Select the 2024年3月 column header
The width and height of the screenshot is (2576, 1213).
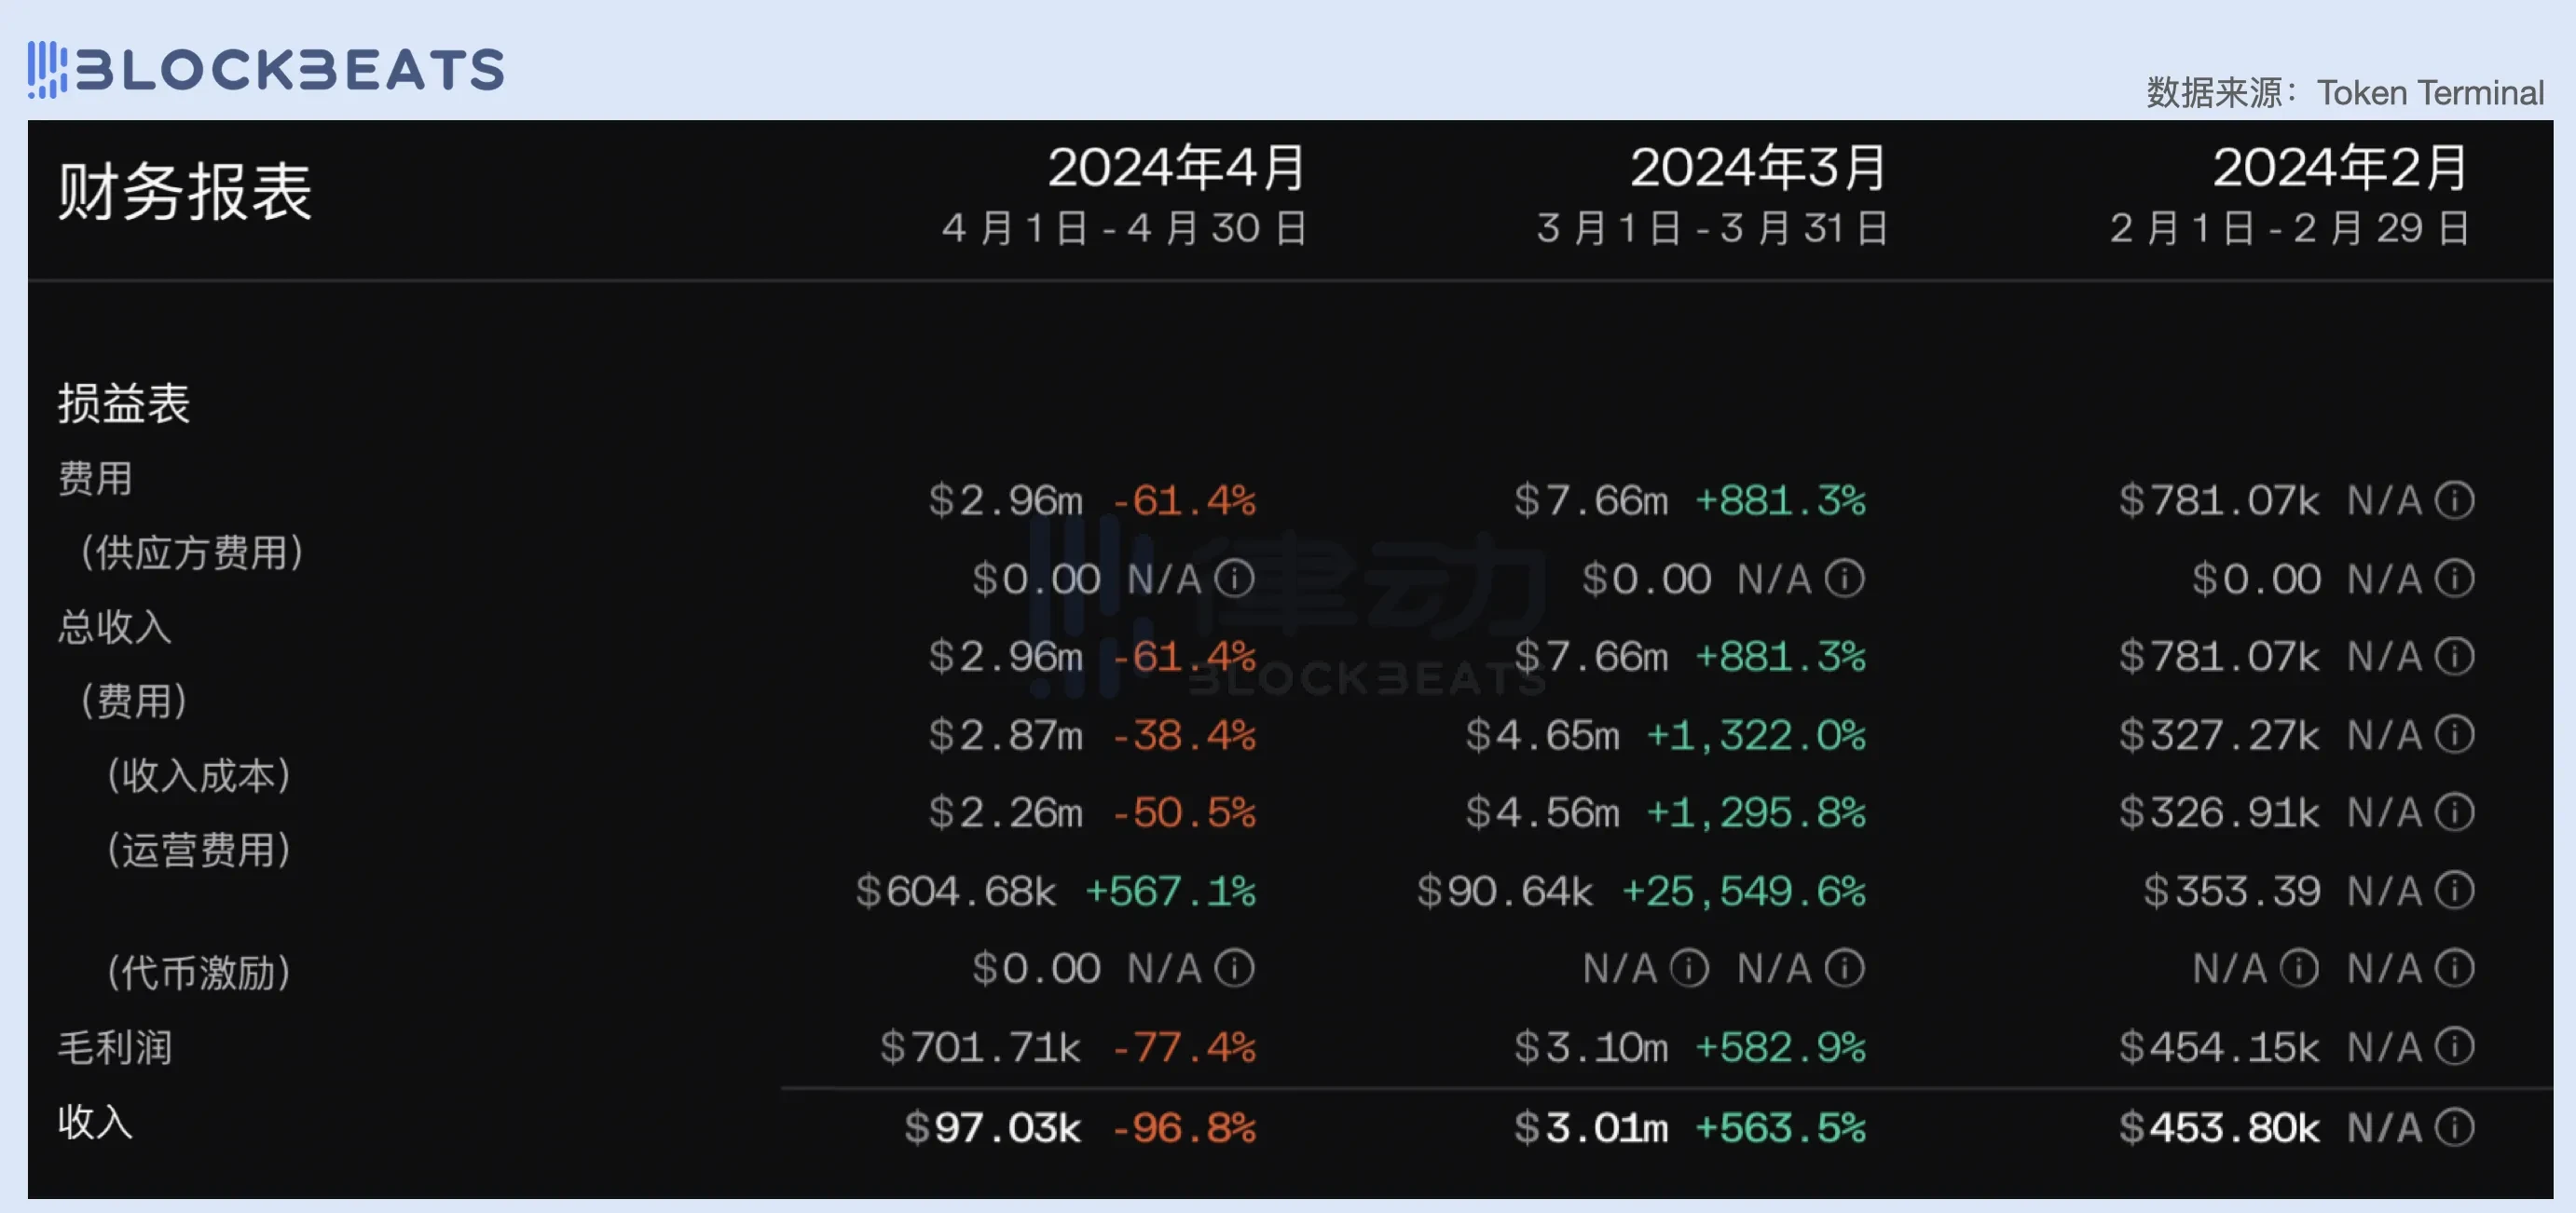tap(1757, 170)
